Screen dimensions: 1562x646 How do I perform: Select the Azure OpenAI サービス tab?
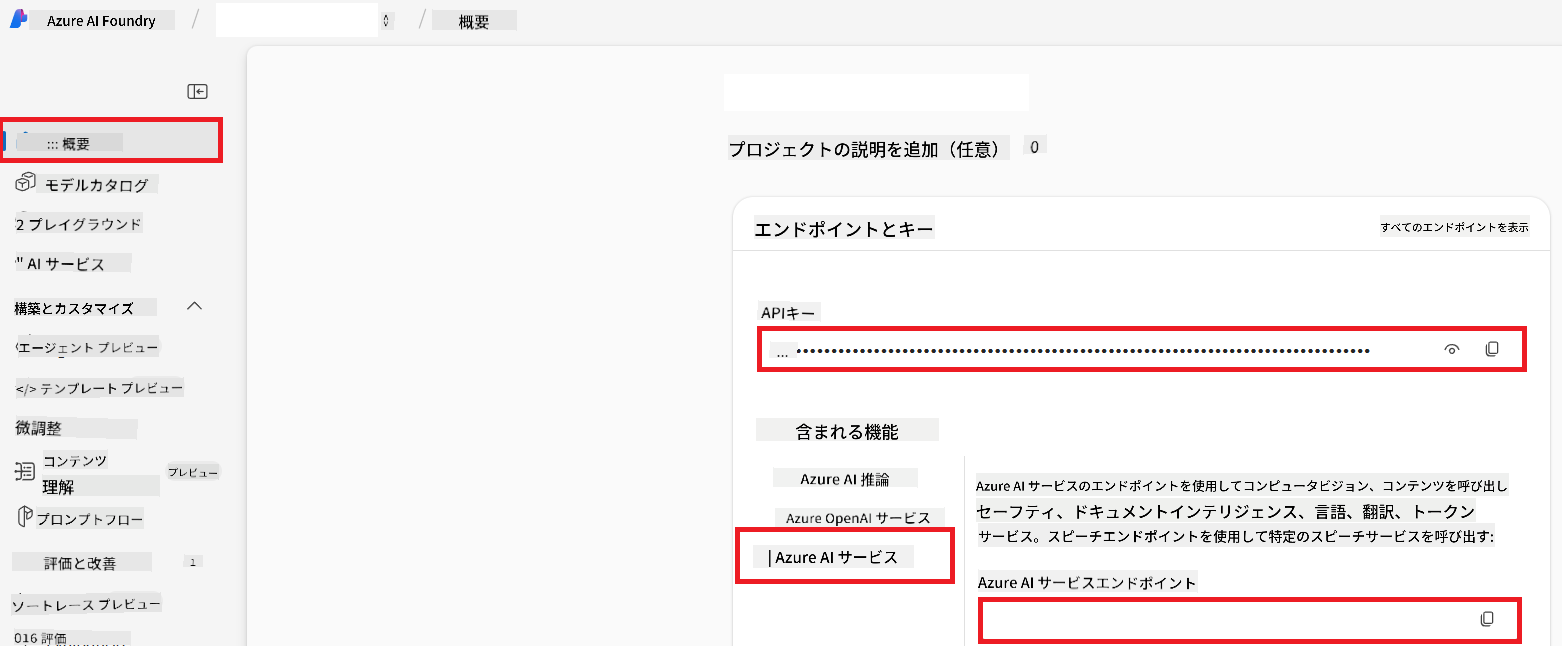[x=858, y=518]
